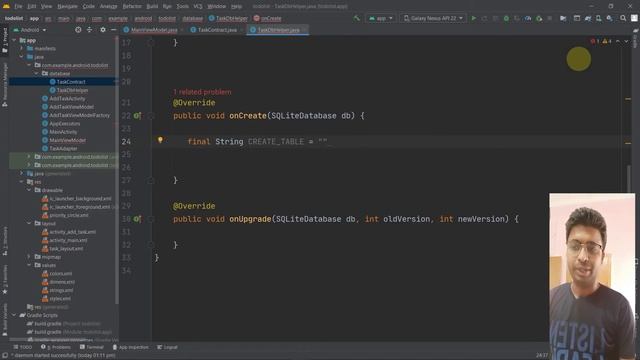Viewport: 640px width, 360px height.
Task: Hide the Project panel with minus icon
Action: pos(113,30)
